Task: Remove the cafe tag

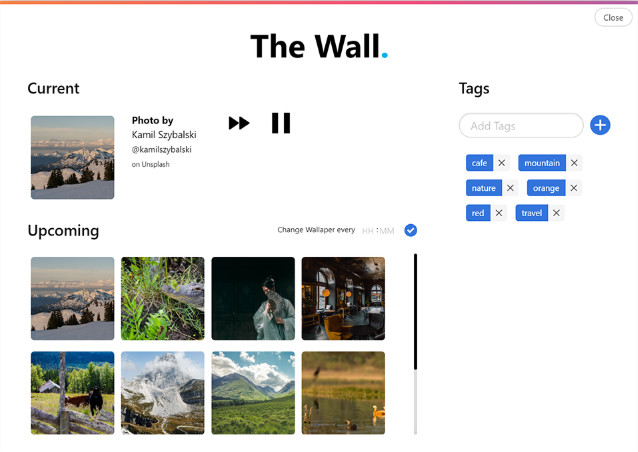Action: [x=501, y=163]
